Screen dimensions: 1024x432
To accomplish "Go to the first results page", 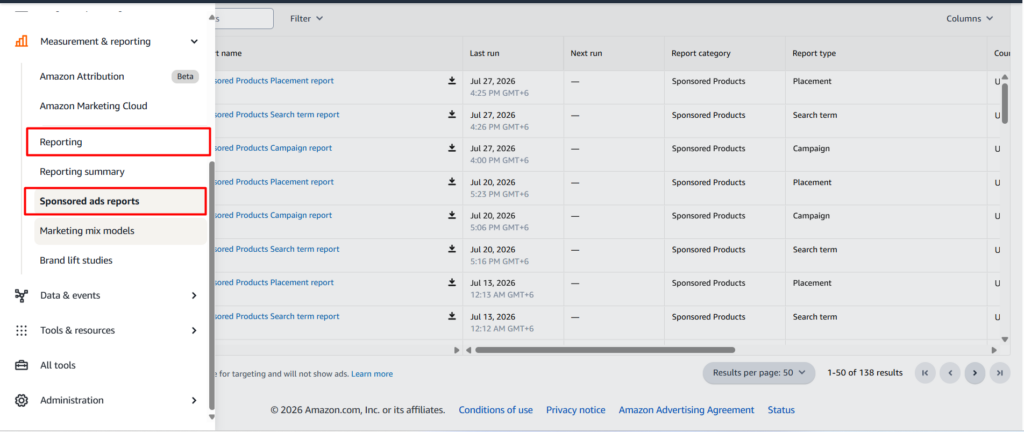I will 925,373.
